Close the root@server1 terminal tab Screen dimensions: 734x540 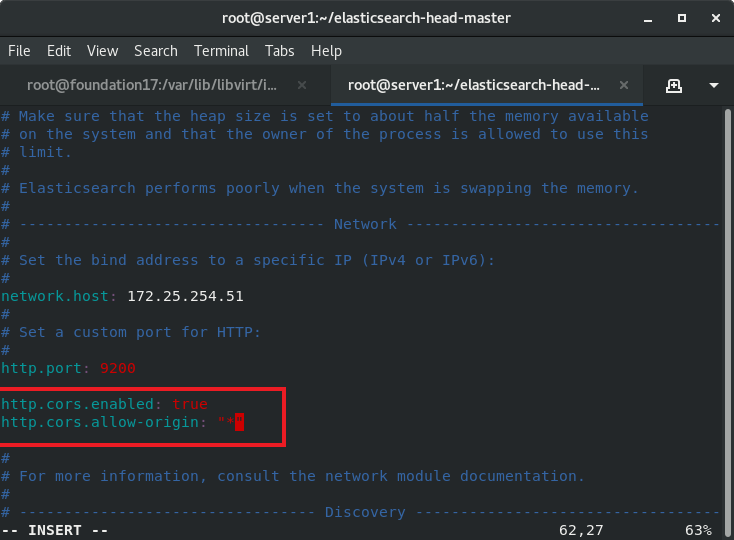point(624,85)
